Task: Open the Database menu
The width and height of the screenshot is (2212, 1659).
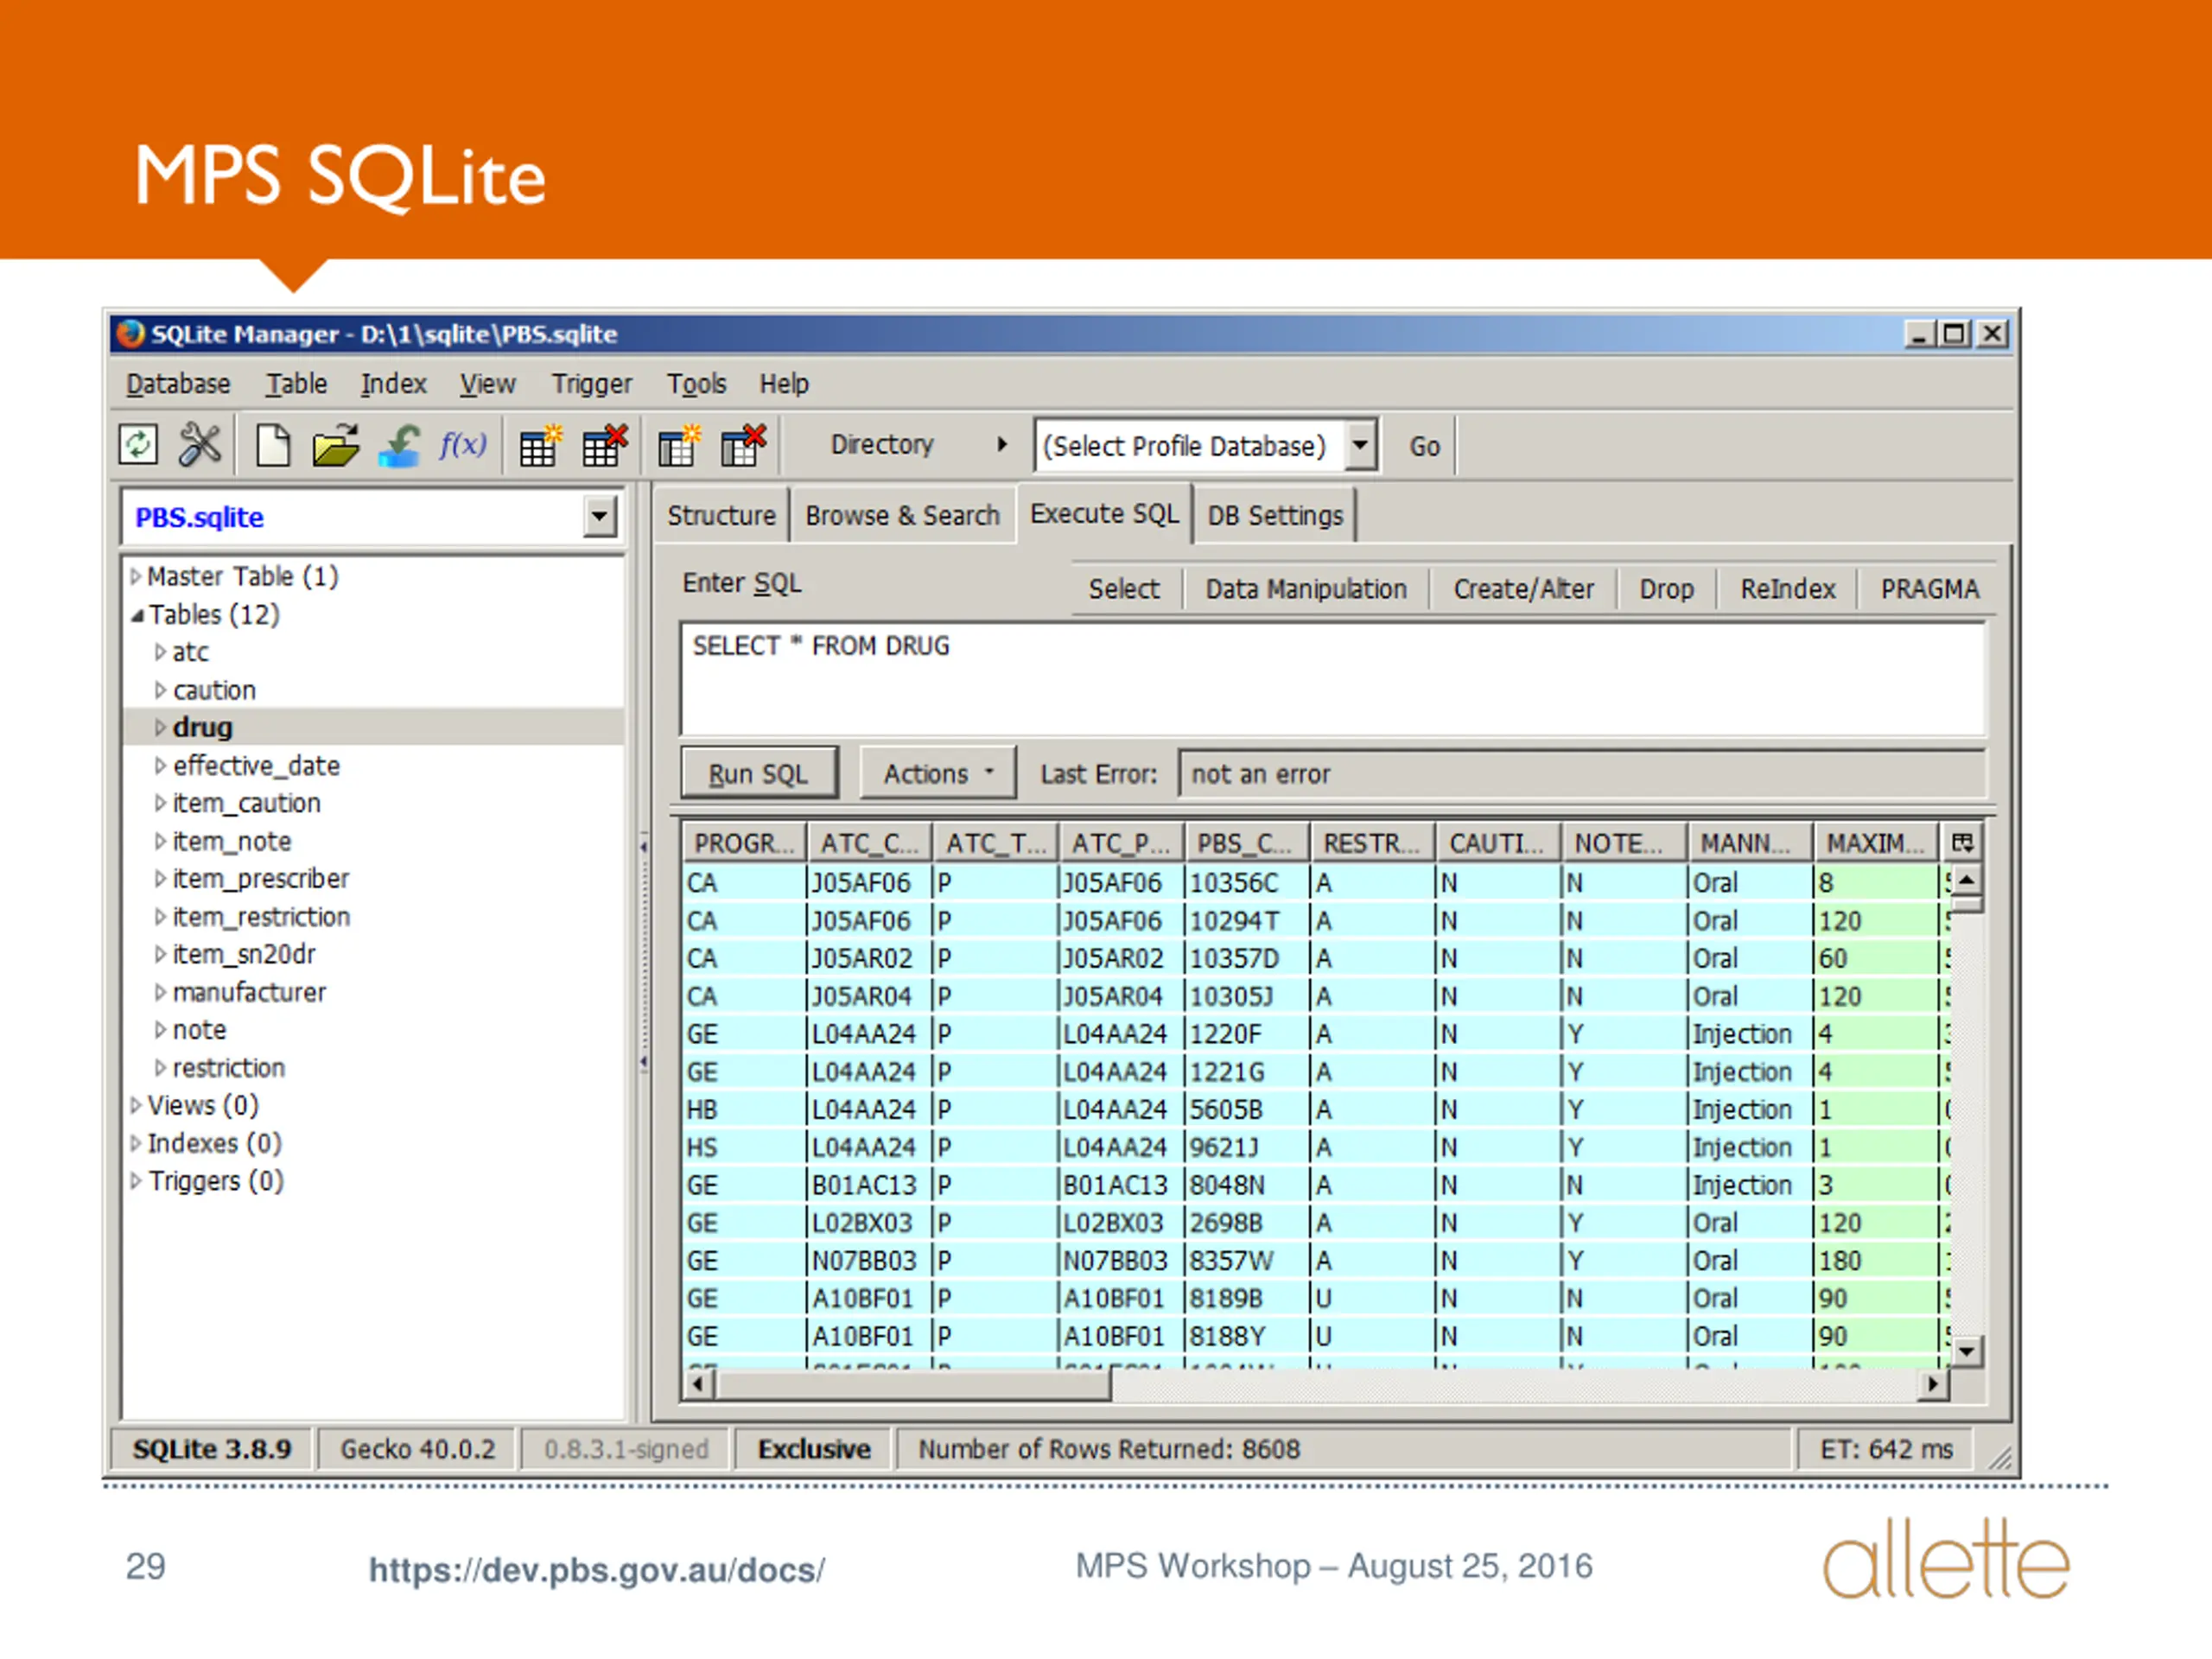Action: tap(178, 384)
